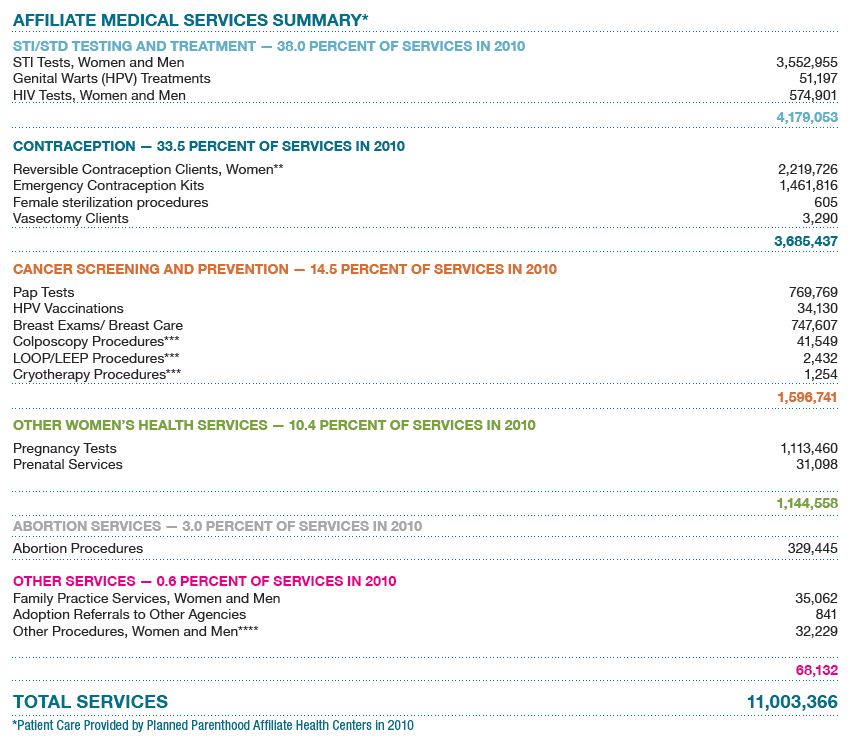Select the Contraception section heading
Viewport: 856px width, 745px height.
pyautogui.click(x=208, y=146)
